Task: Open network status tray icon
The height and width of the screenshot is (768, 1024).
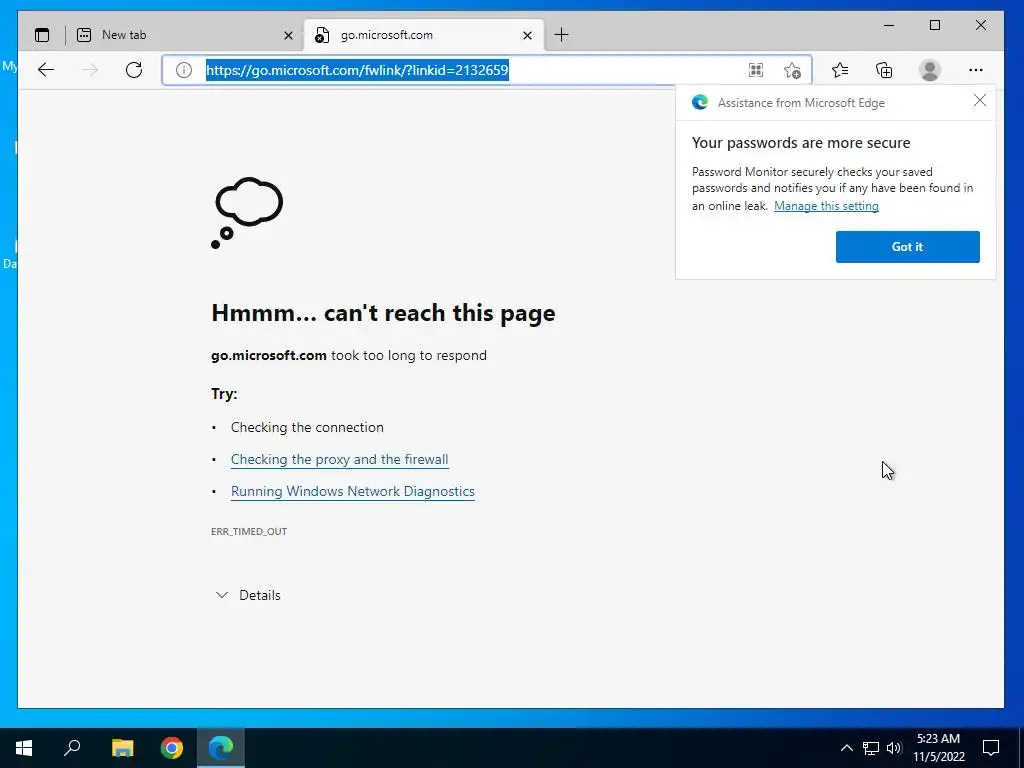Action: [x=871, y=748]
